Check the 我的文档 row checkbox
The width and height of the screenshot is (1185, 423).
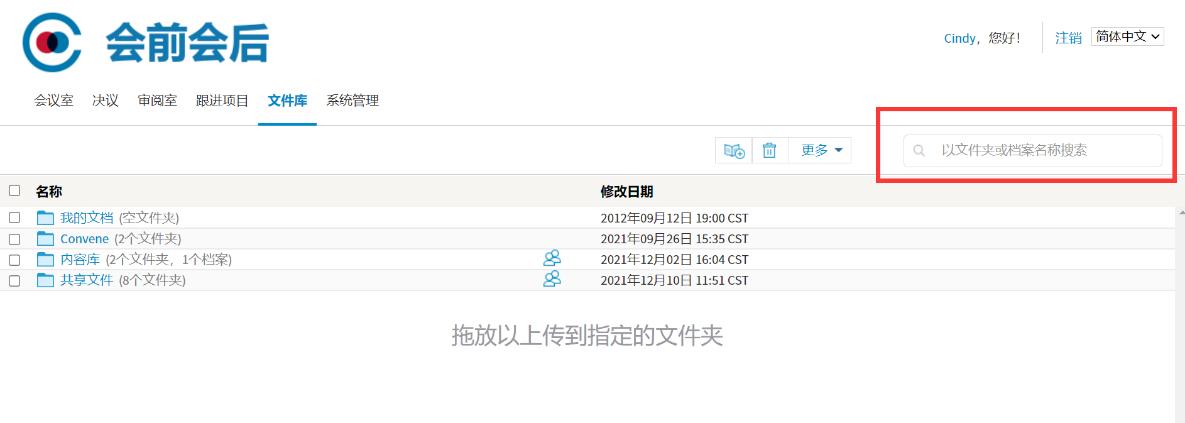(x=14, y=218)
